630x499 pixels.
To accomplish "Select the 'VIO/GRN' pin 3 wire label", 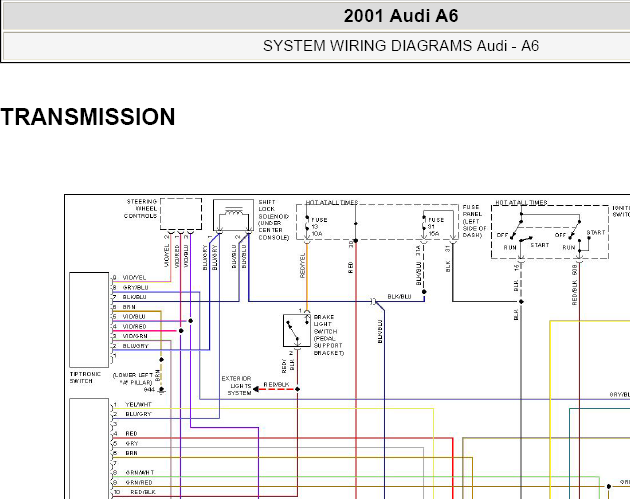I will coord(135,336).
